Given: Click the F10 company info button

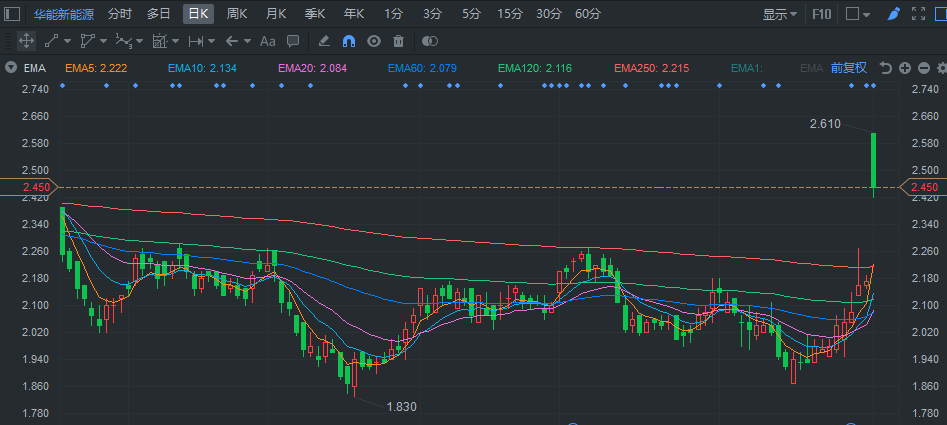Looking at the screenshot, I should coord(821,14).
